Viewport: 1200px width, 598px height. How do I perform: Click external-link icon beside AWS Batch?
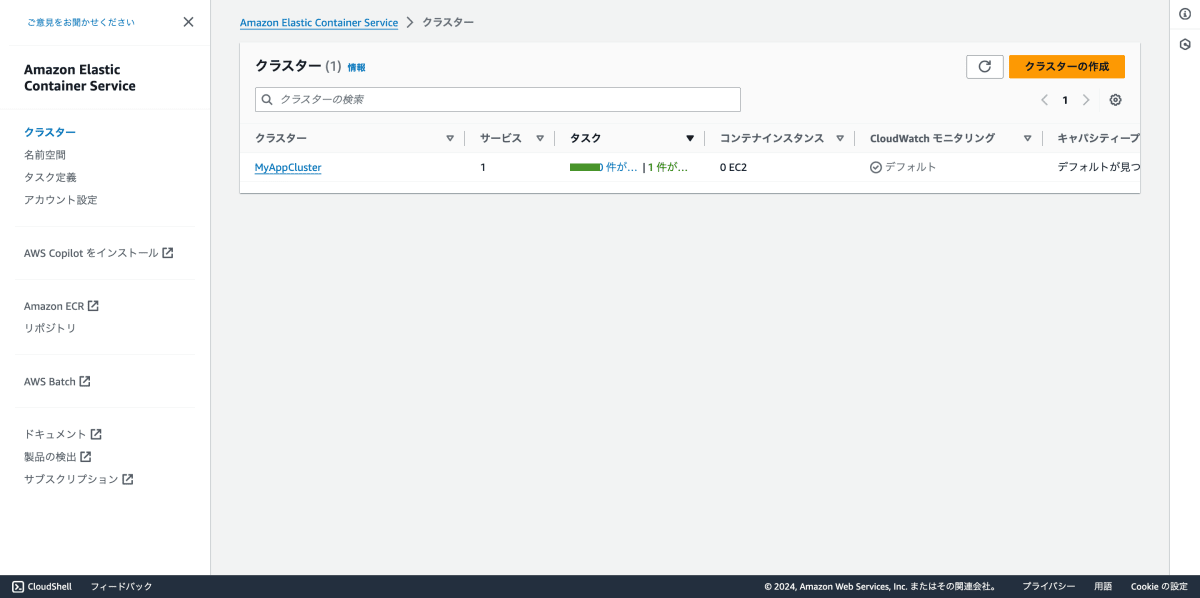click(x=85, y=381)
